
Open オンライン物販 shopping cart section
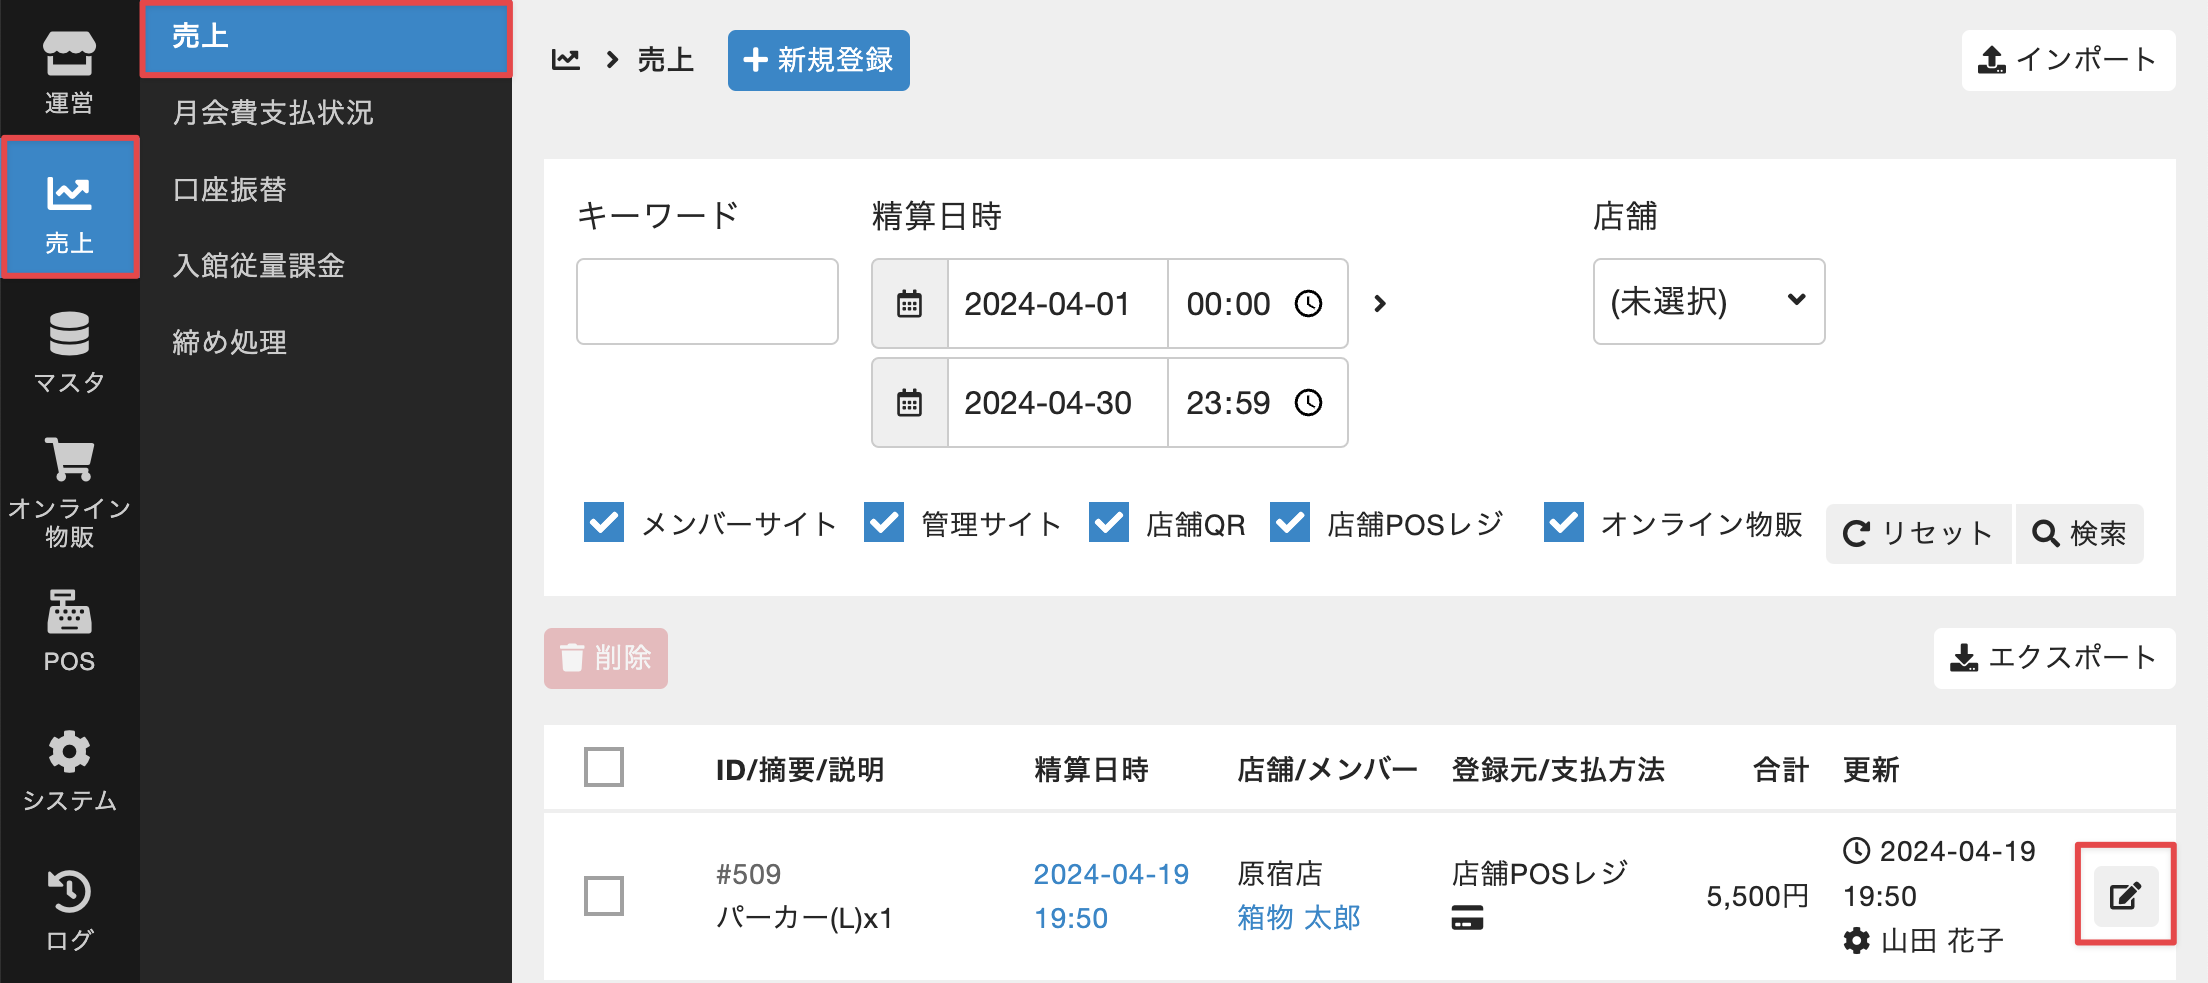click(69, 492)
